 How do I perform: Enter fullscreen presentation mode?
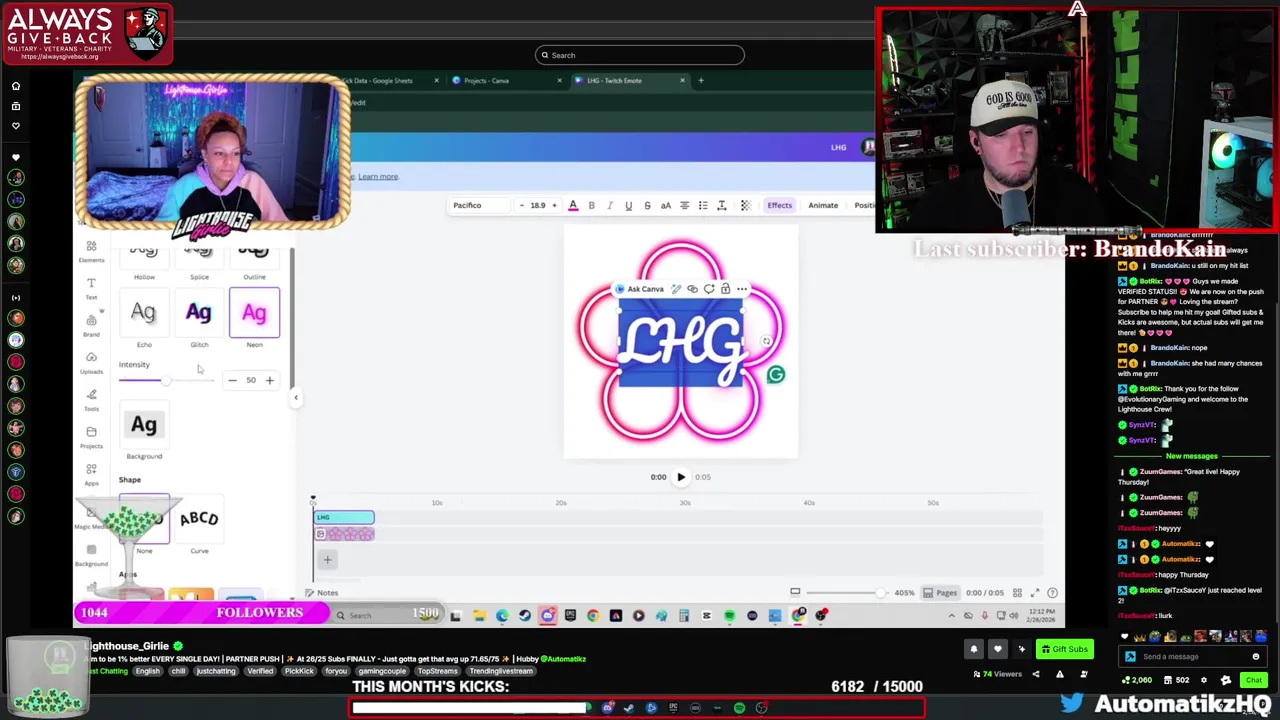coord(1035,593)
